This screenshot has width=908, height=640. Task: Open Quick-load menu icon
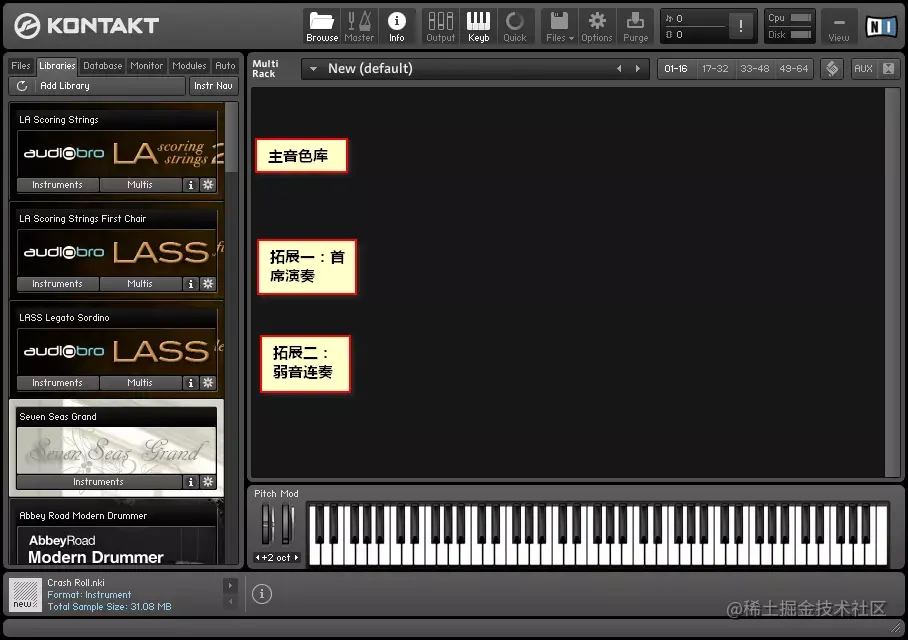coord(515,25)
